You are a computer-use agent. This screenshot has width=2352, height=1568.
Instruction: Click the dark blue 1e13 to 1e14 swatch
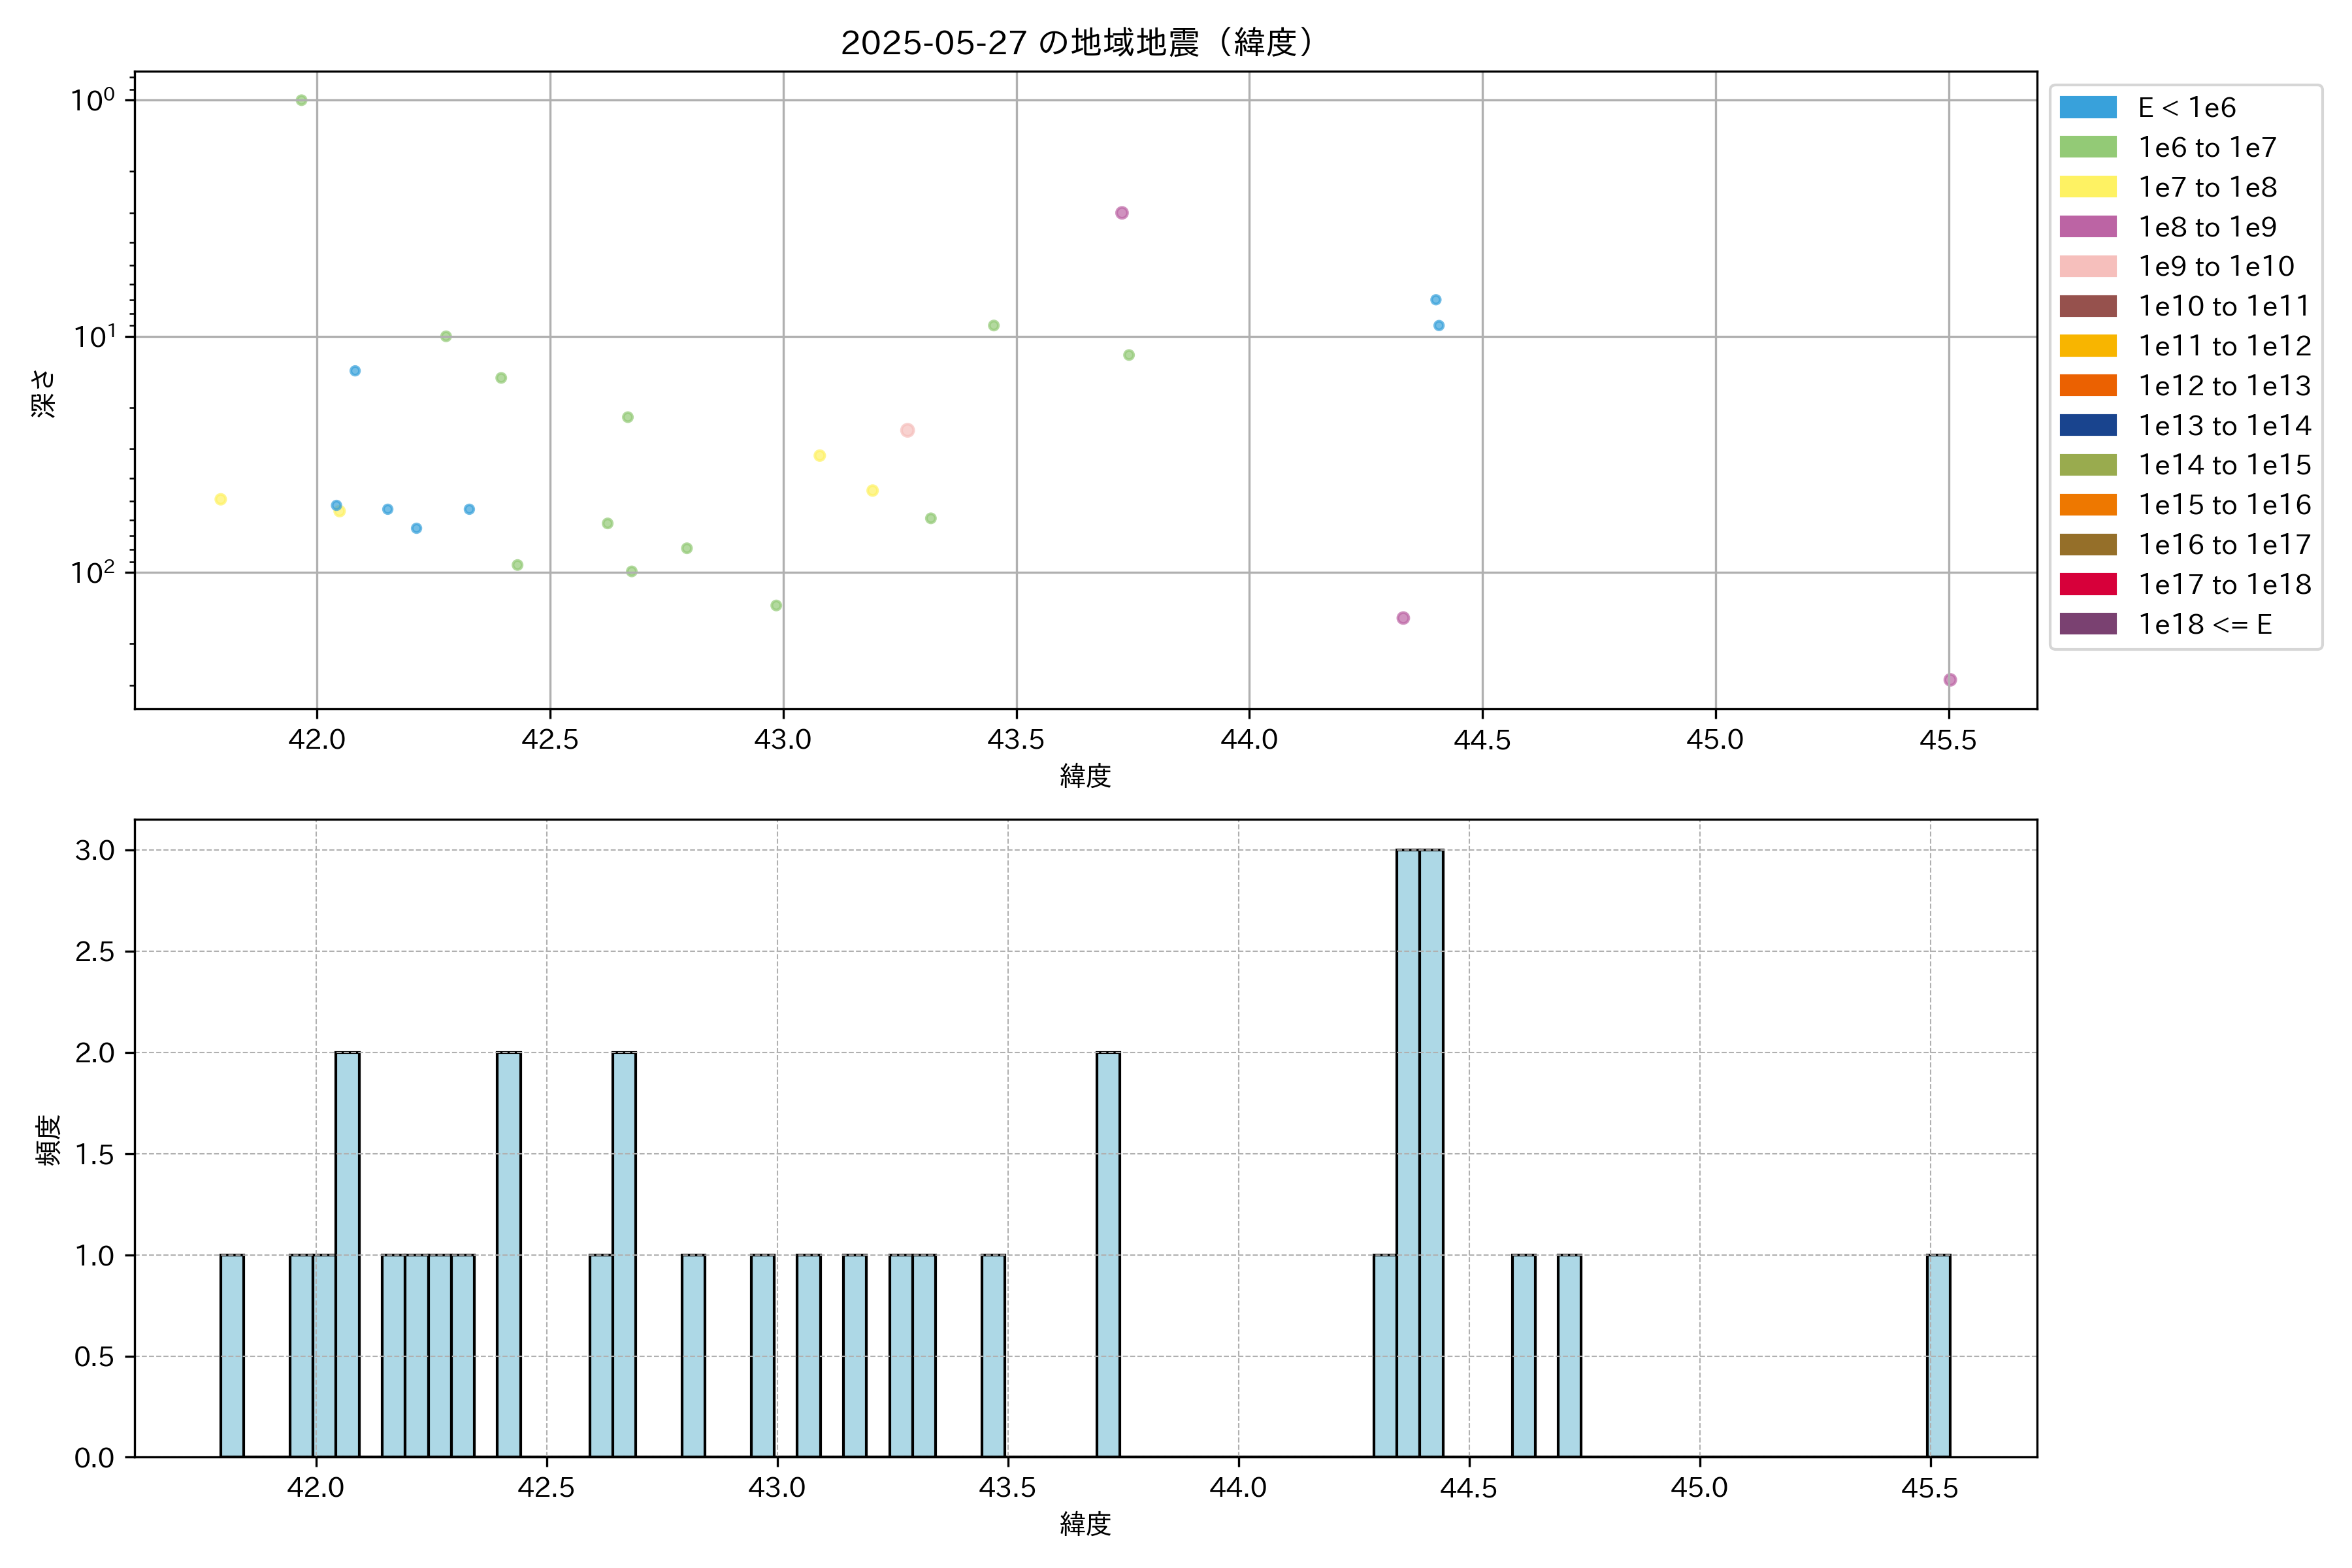tap(2088, 425)
